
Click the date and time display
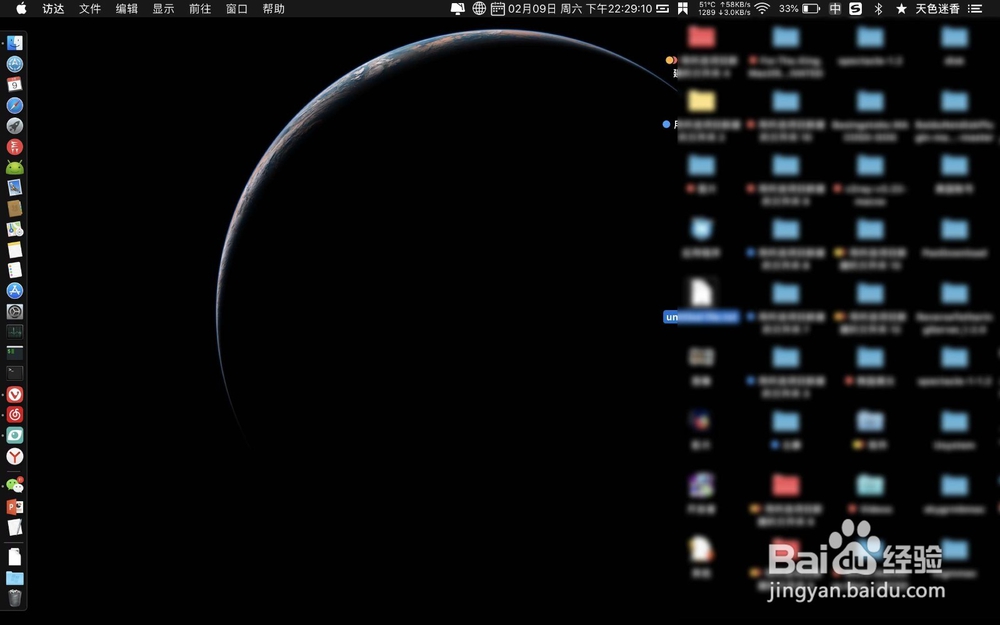[x=580, y=8]
